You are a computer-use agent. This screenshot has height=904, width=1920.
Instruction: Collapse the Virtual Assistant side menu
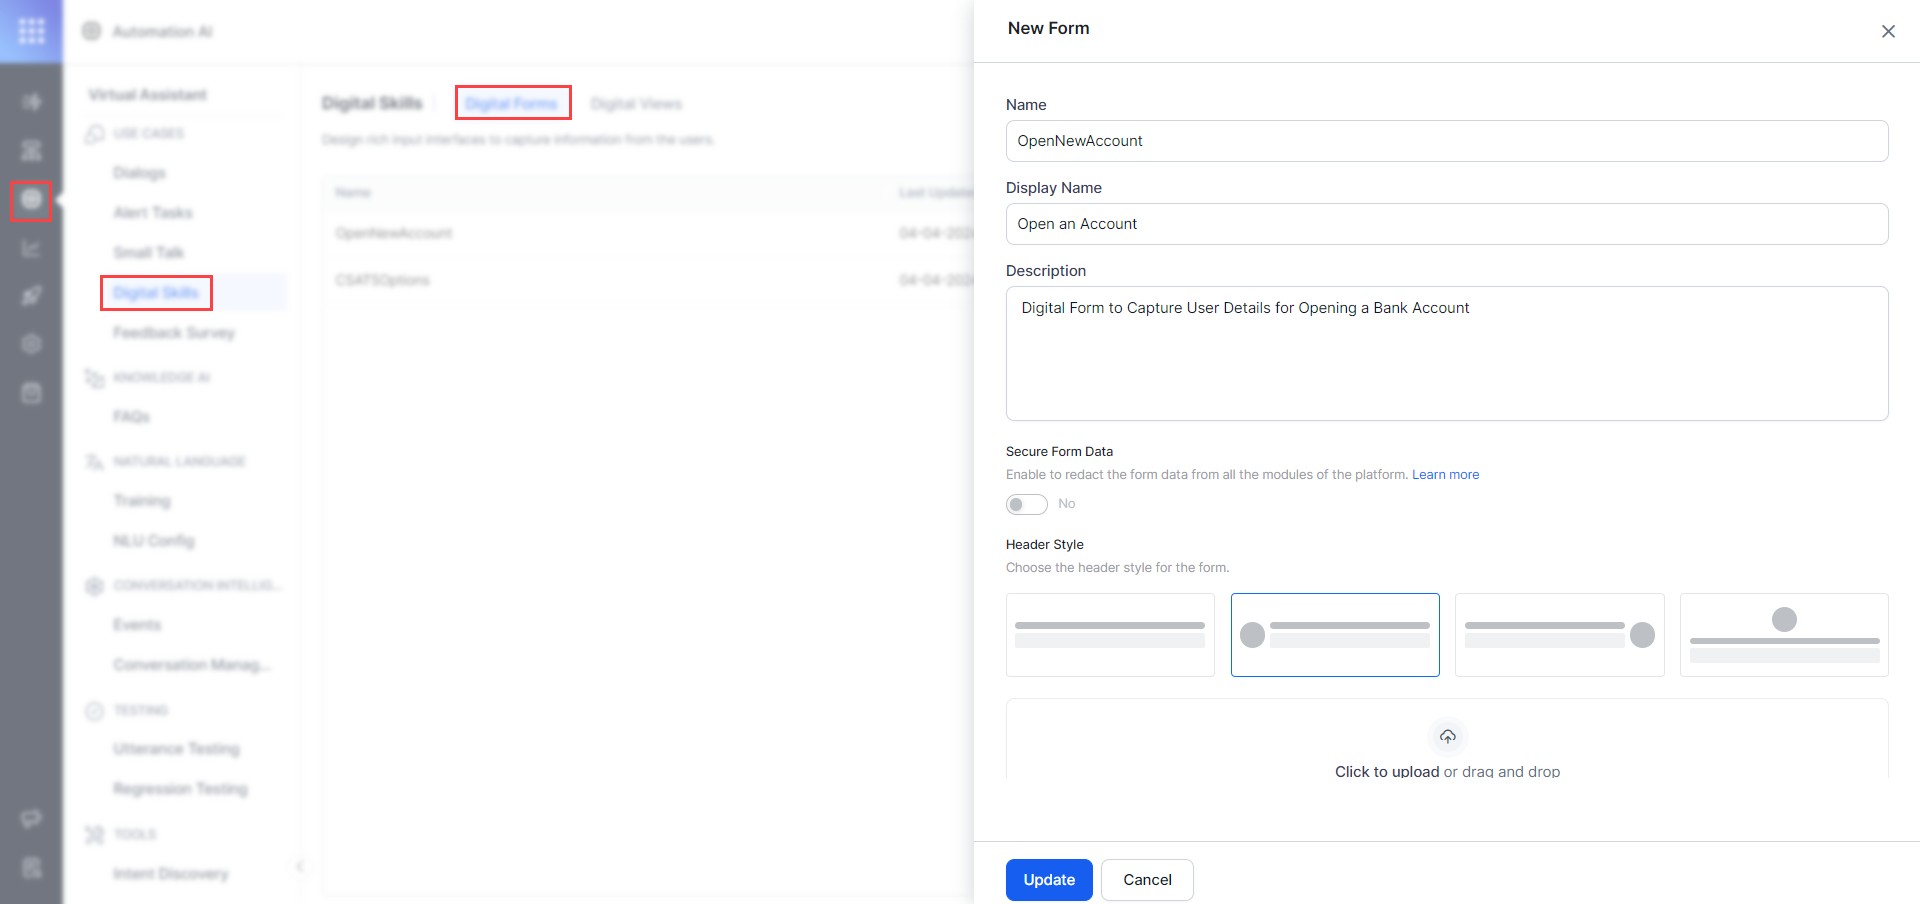pyautogui.click(x=299, y=866)
